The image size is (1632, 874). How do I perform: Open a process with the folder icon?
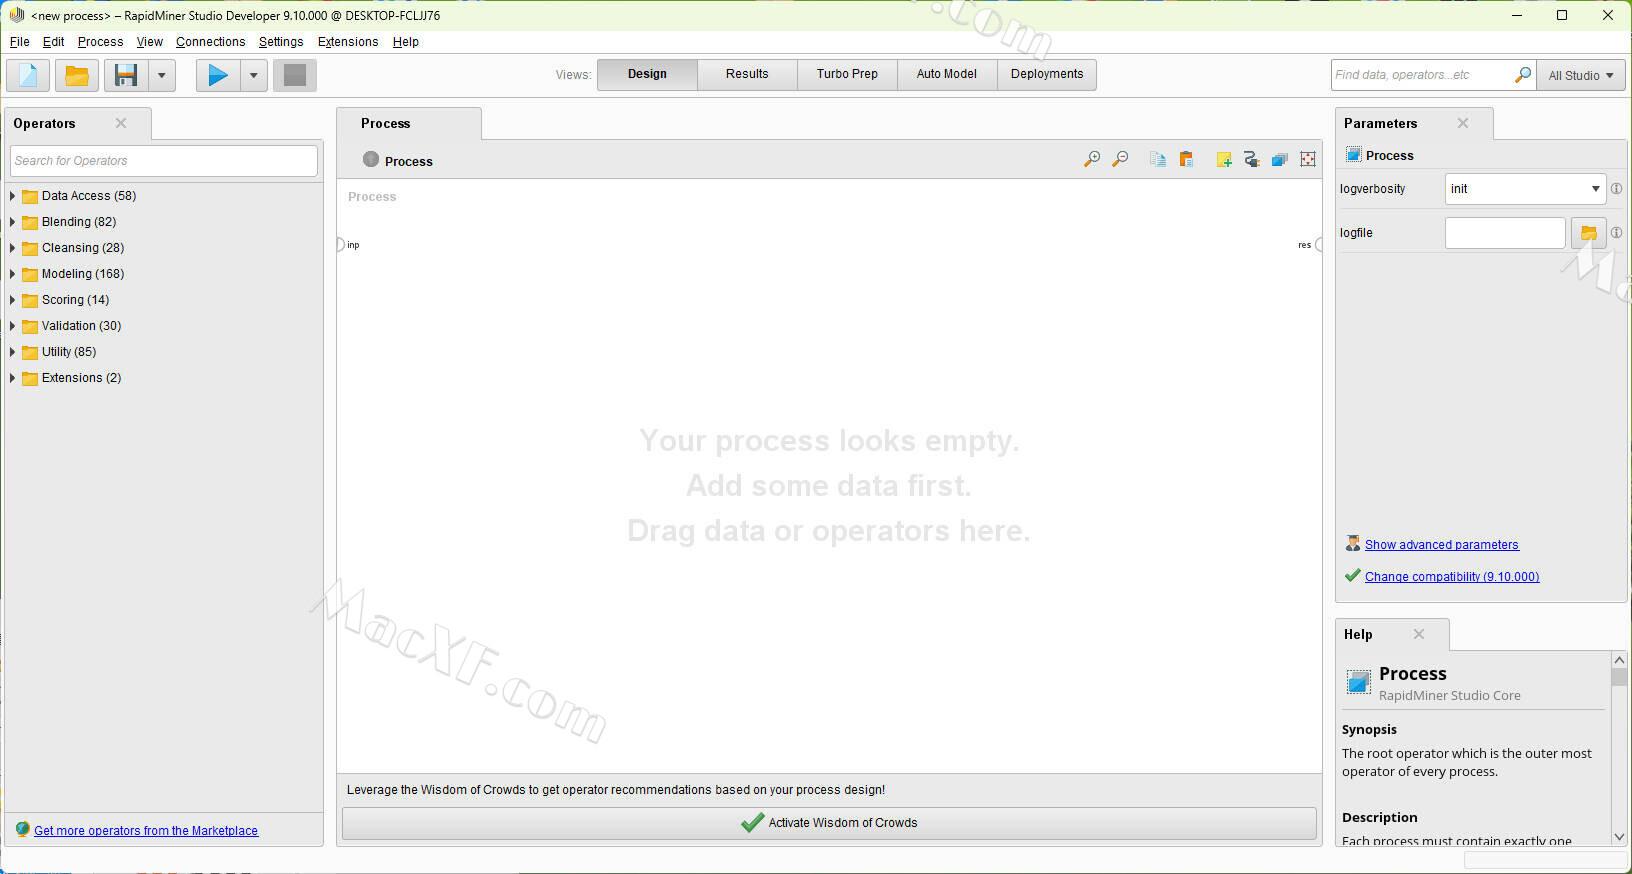point(76,75)
